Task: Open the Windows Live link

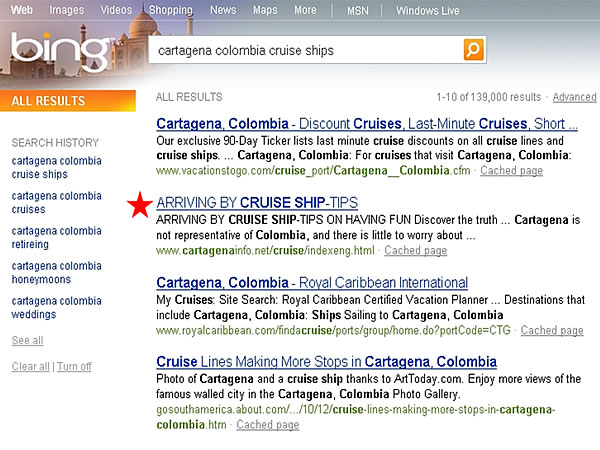Action: click(428, 10)
